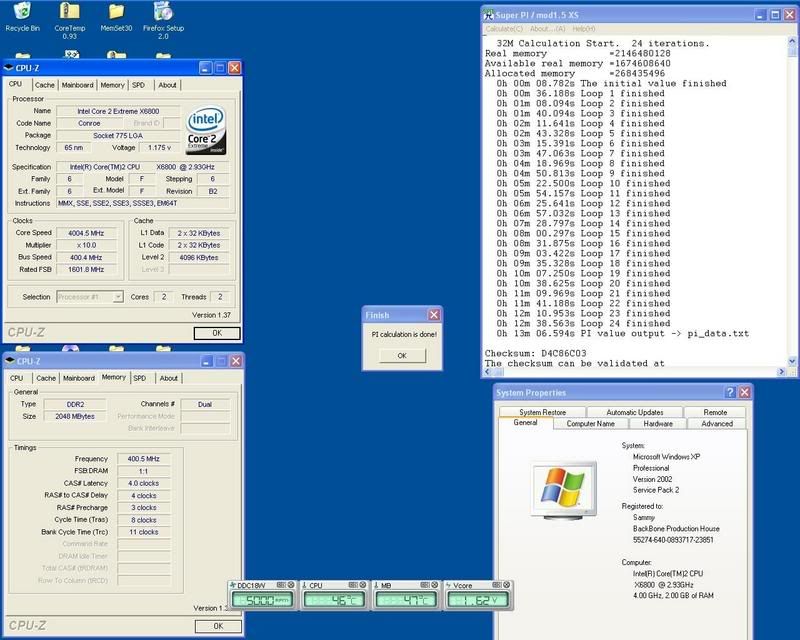Viewport: 800px width, 640px height.
Task: Click the 1.62 V display on Vcore gadget
Action: [478, 600]
